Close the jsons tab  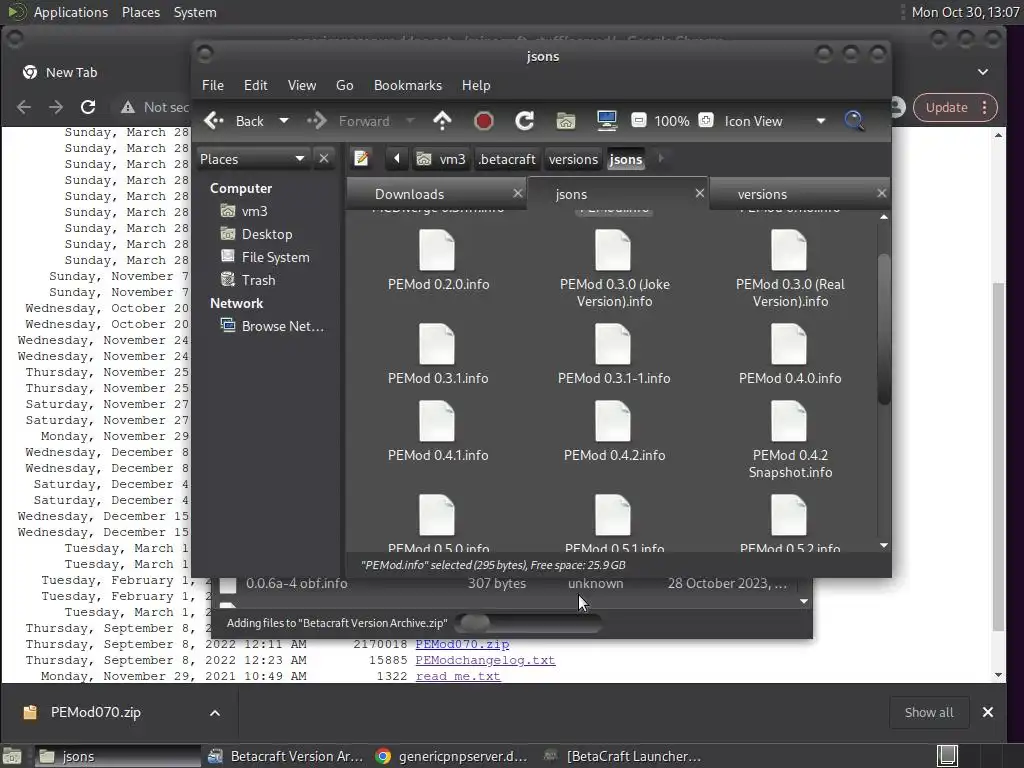699,193
